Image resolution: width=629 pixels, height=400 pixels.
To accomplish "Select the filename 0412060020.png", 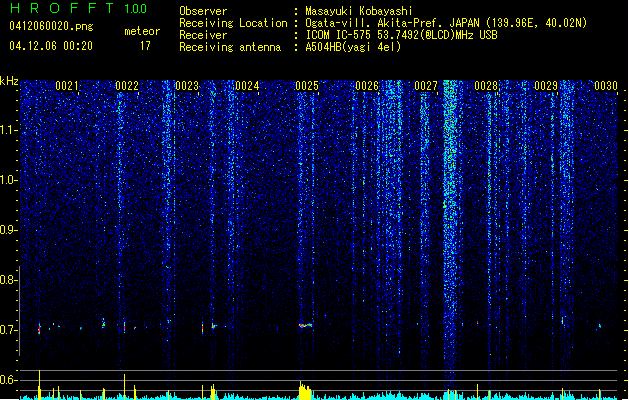I will (x=51, y=26).
